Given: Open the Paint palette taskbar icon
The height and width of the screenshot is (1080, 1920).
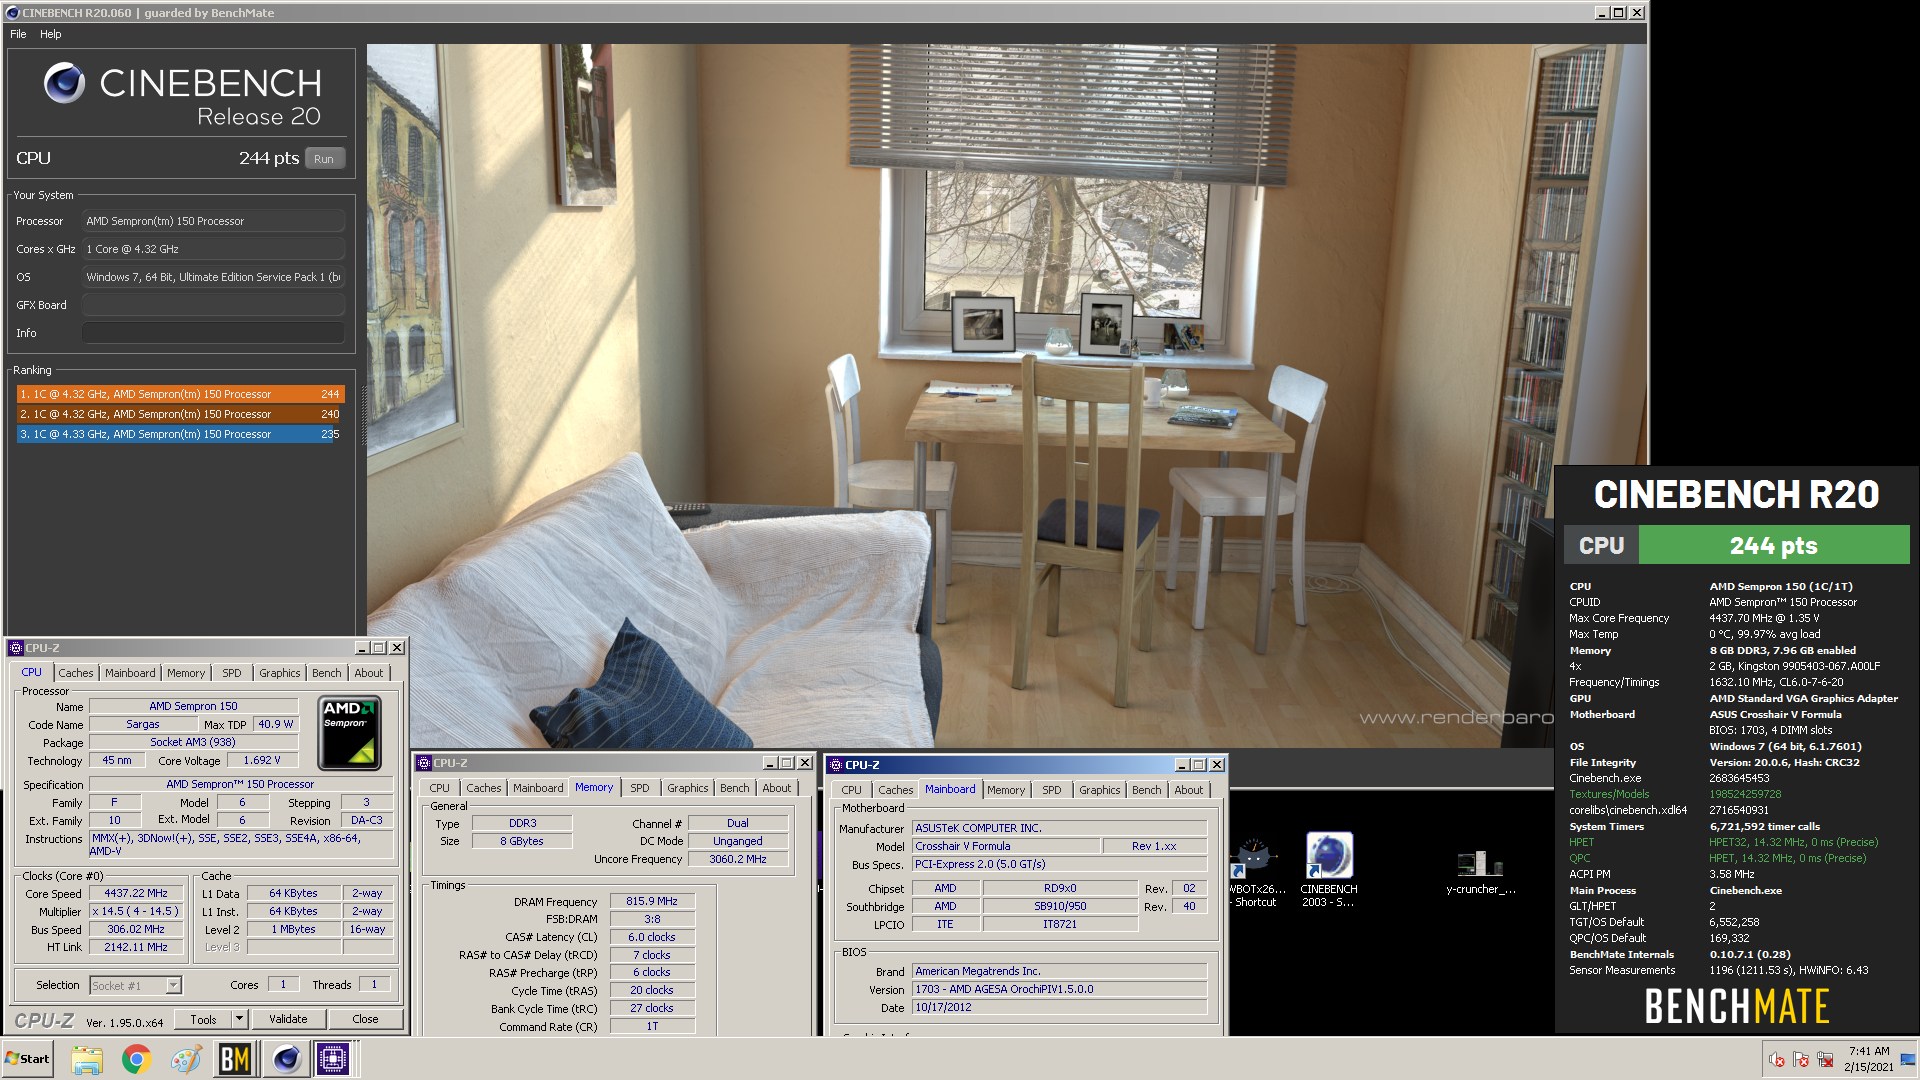Looking at the screenshot, I should pos(185,1059).
